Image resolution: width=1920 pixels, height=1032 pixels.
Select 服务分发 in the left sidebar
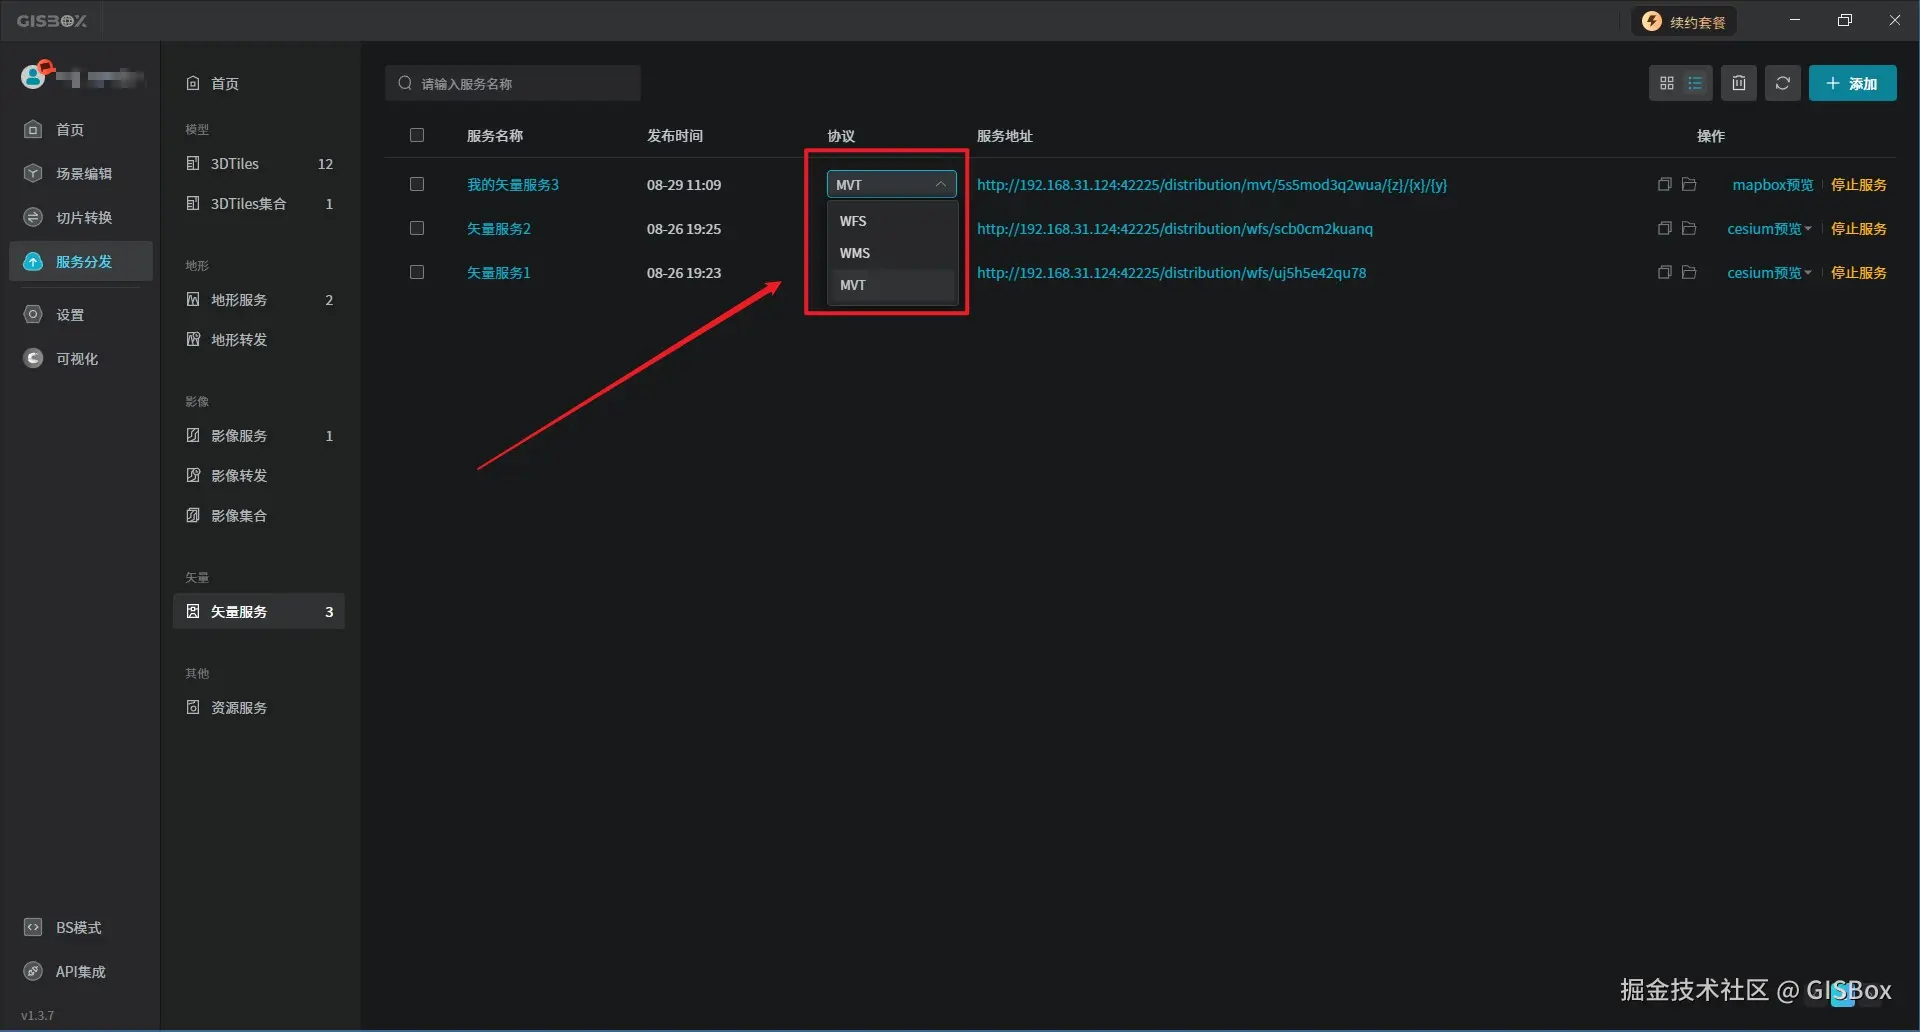click(81, 262)
